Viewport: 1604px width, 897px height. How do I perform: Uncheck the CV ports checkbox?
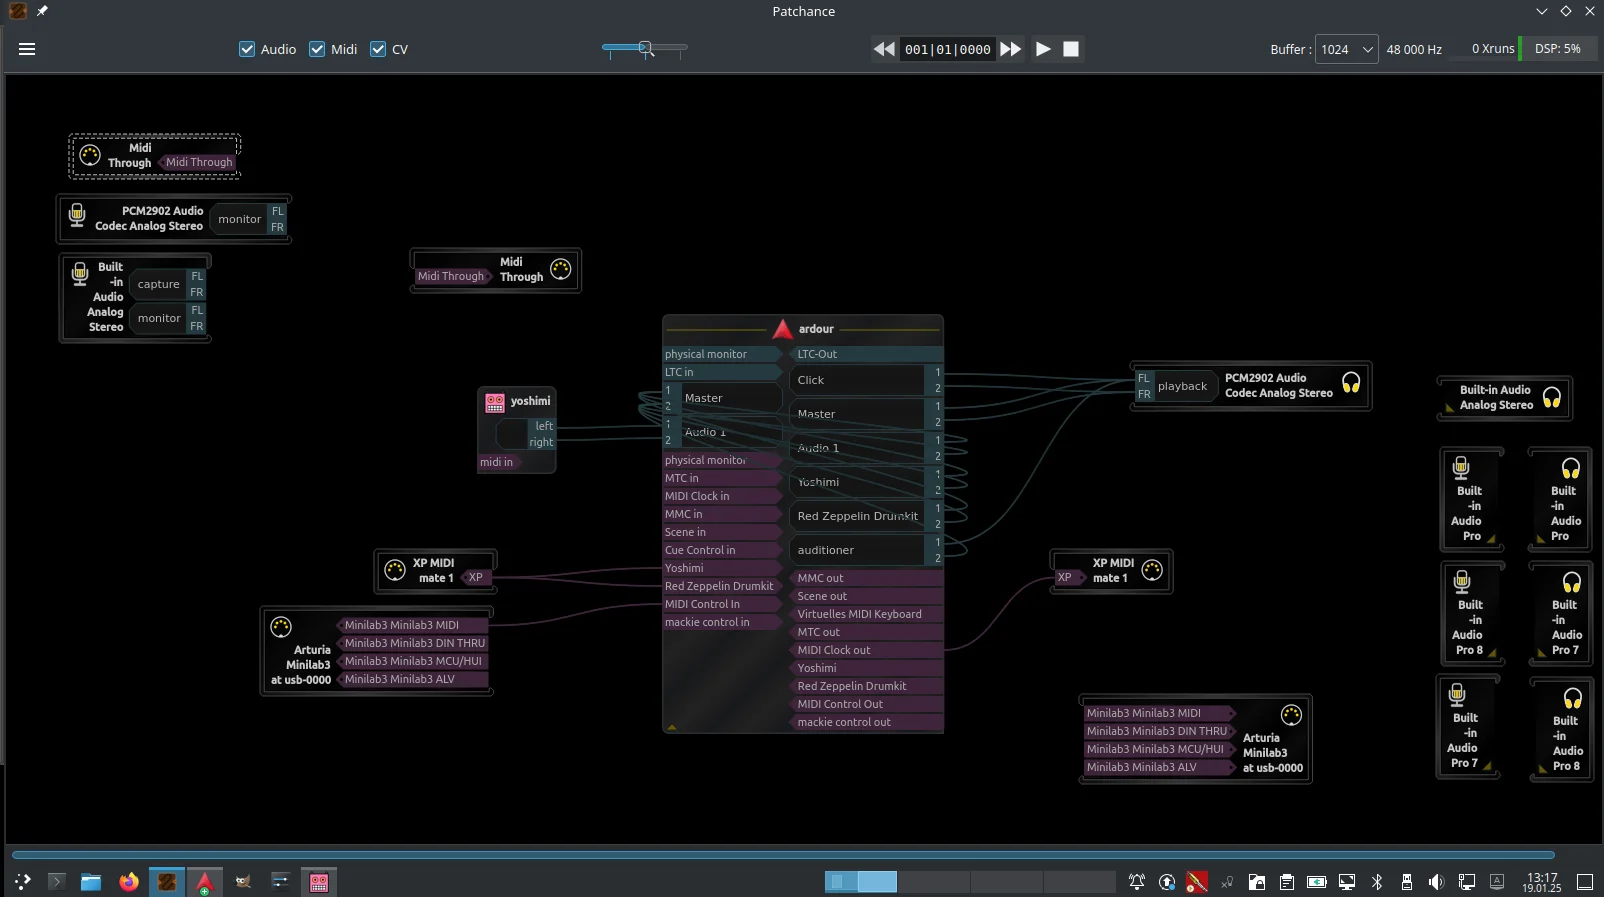[378, 49]
